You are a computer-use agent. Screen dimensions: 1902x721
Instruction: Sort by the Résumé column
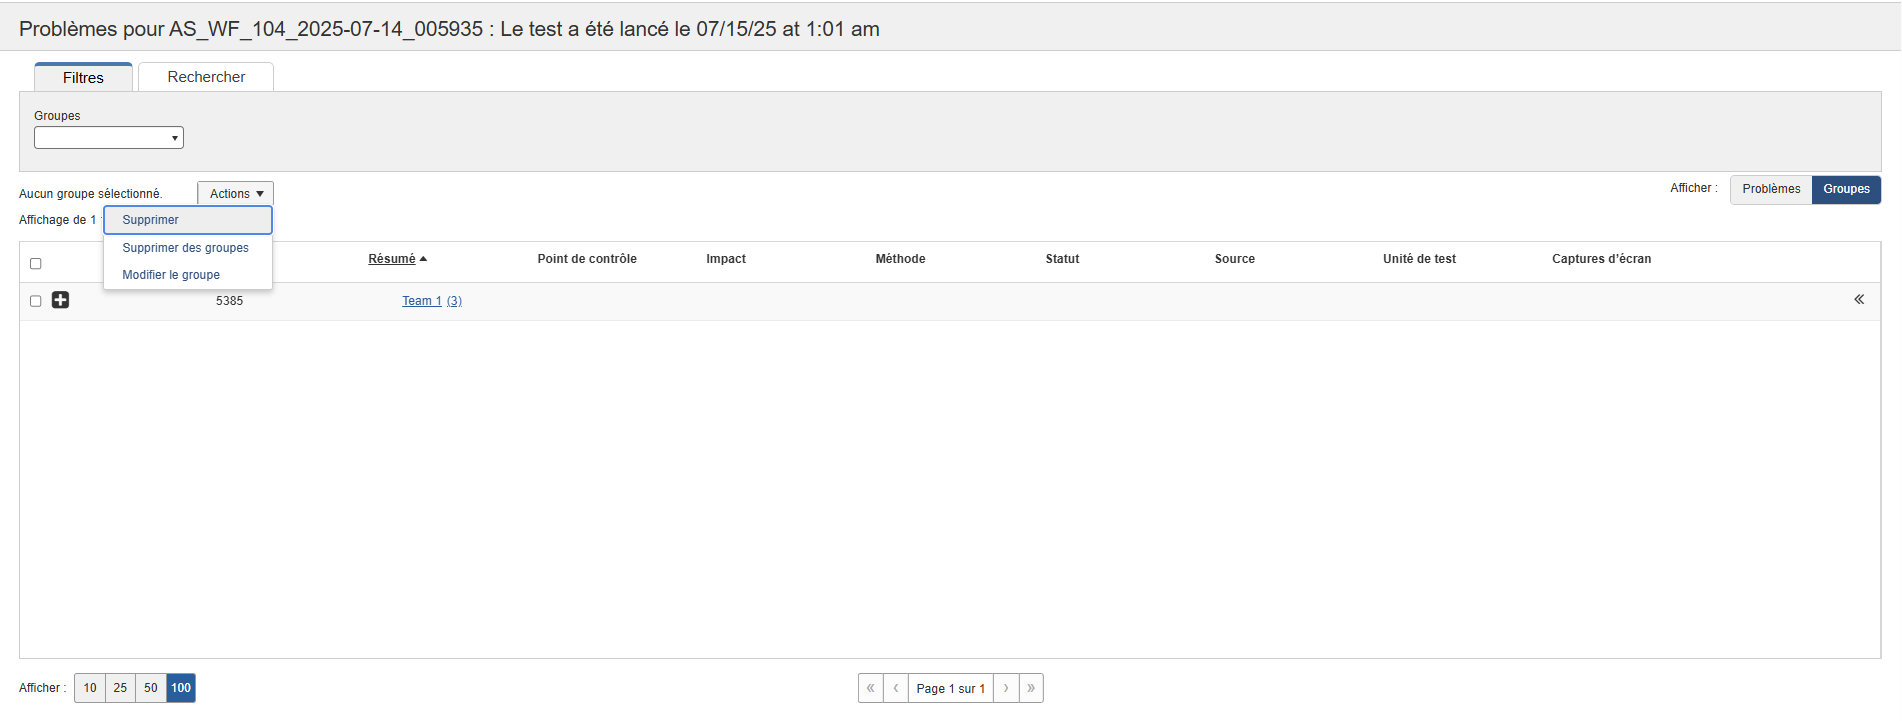coord(392,259)
